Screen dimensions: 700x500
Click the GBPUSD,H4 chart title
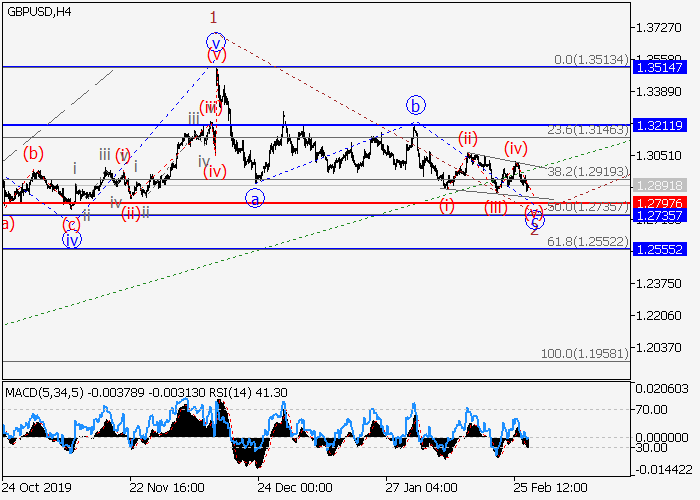[36, 10]
